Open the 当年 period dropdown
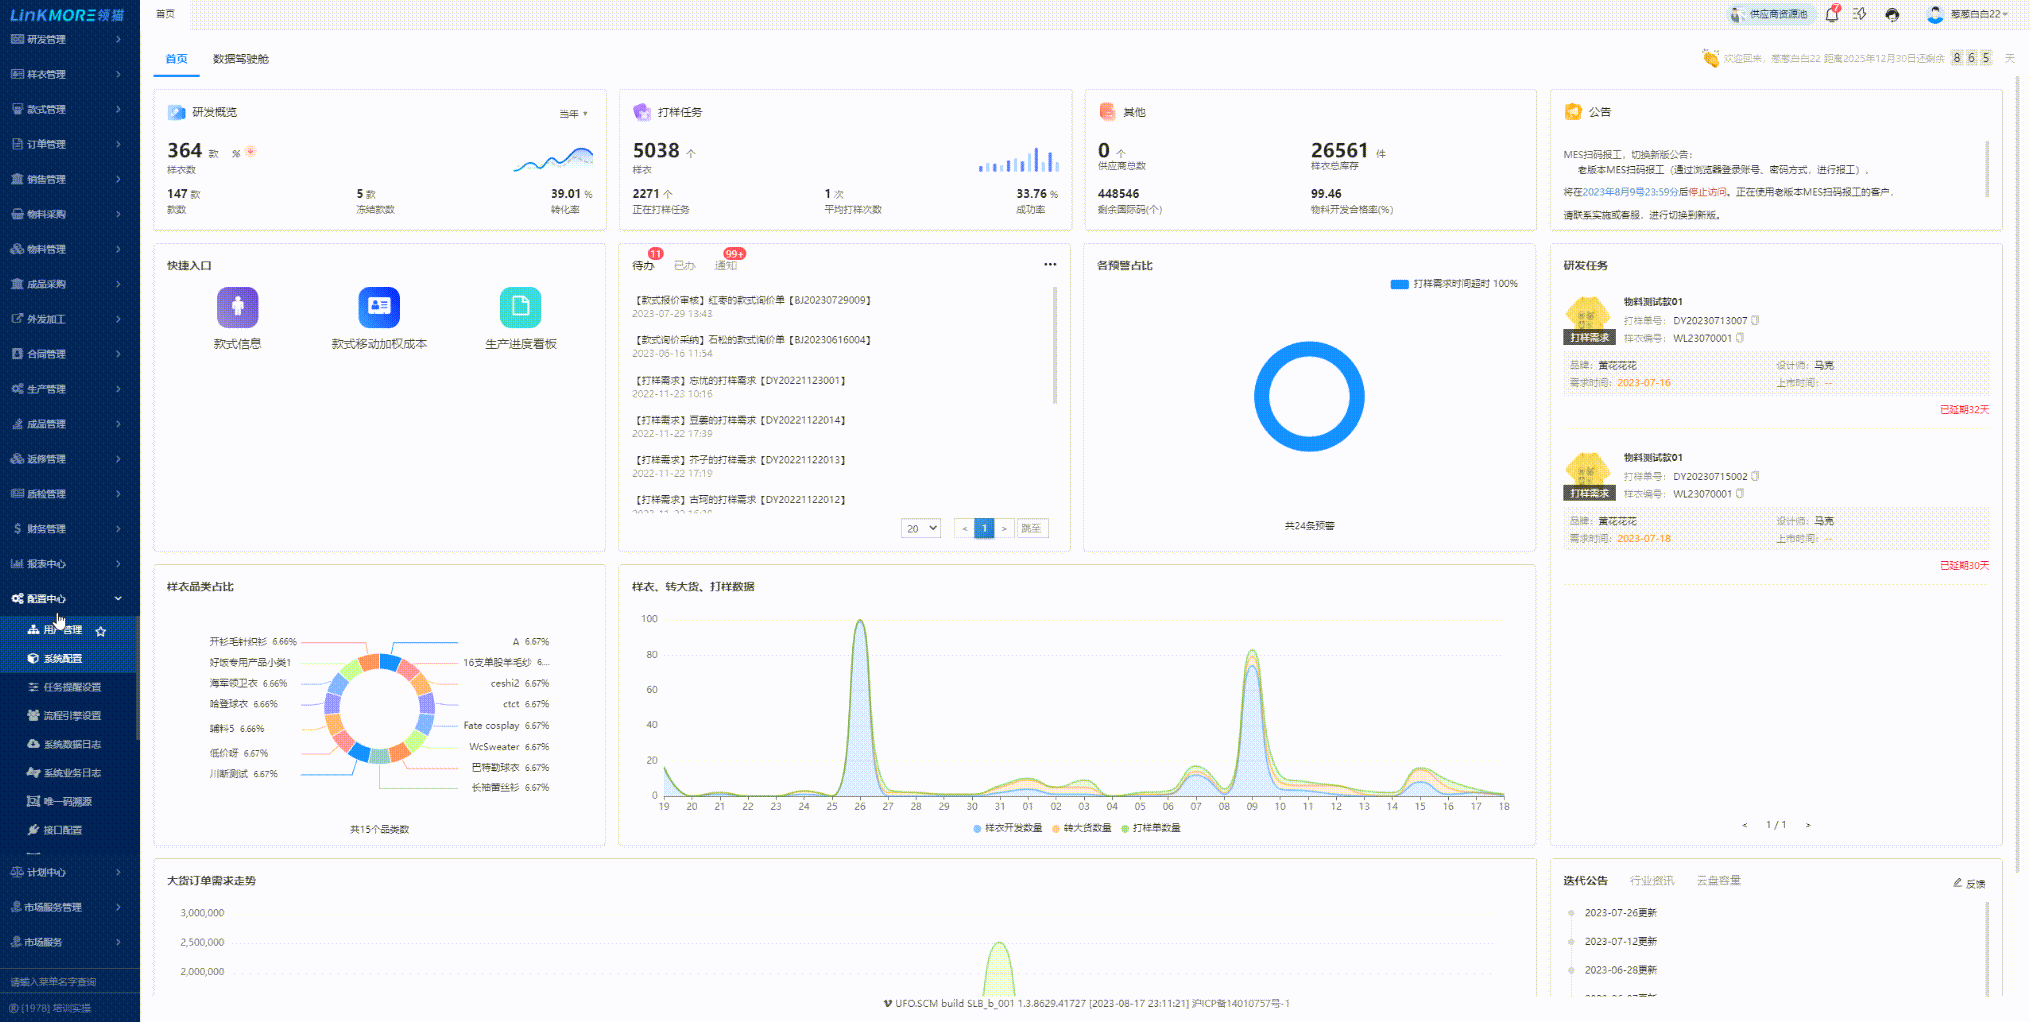The height and width of the screenshot is (1022, 2030). pos(573,114)
